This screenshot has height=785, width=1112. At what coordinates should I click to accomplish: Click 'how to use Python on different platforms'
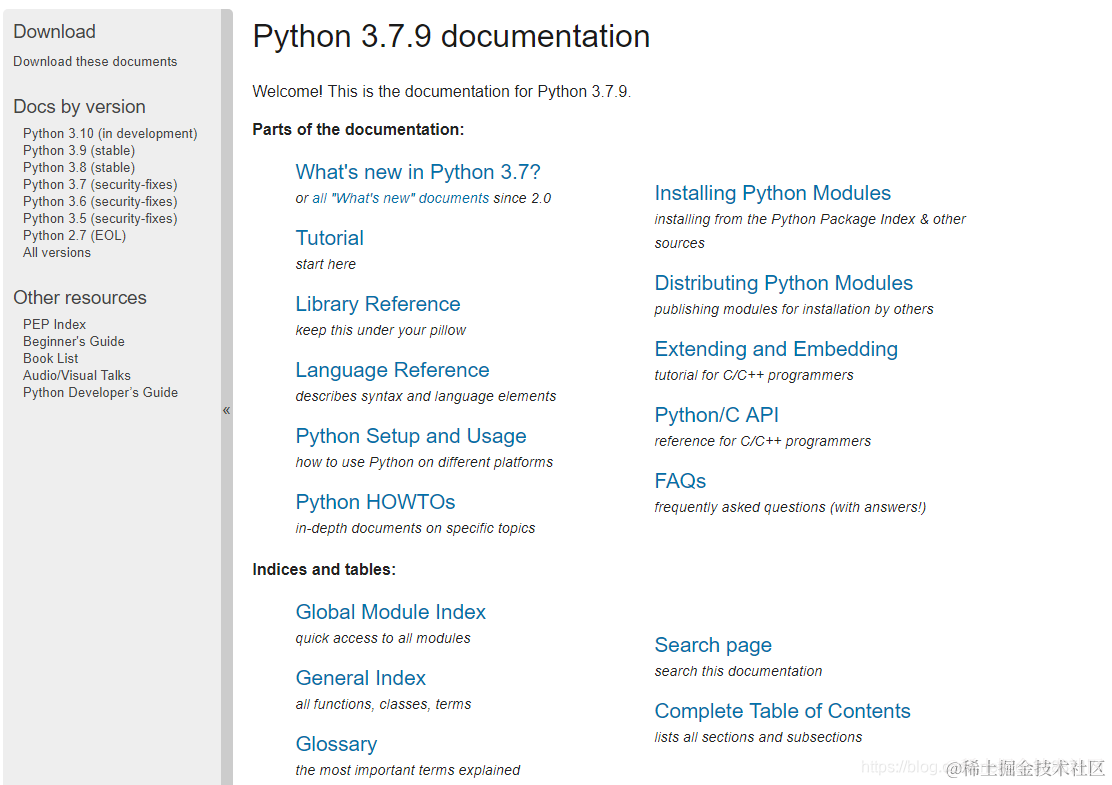(x=424, y=462)
